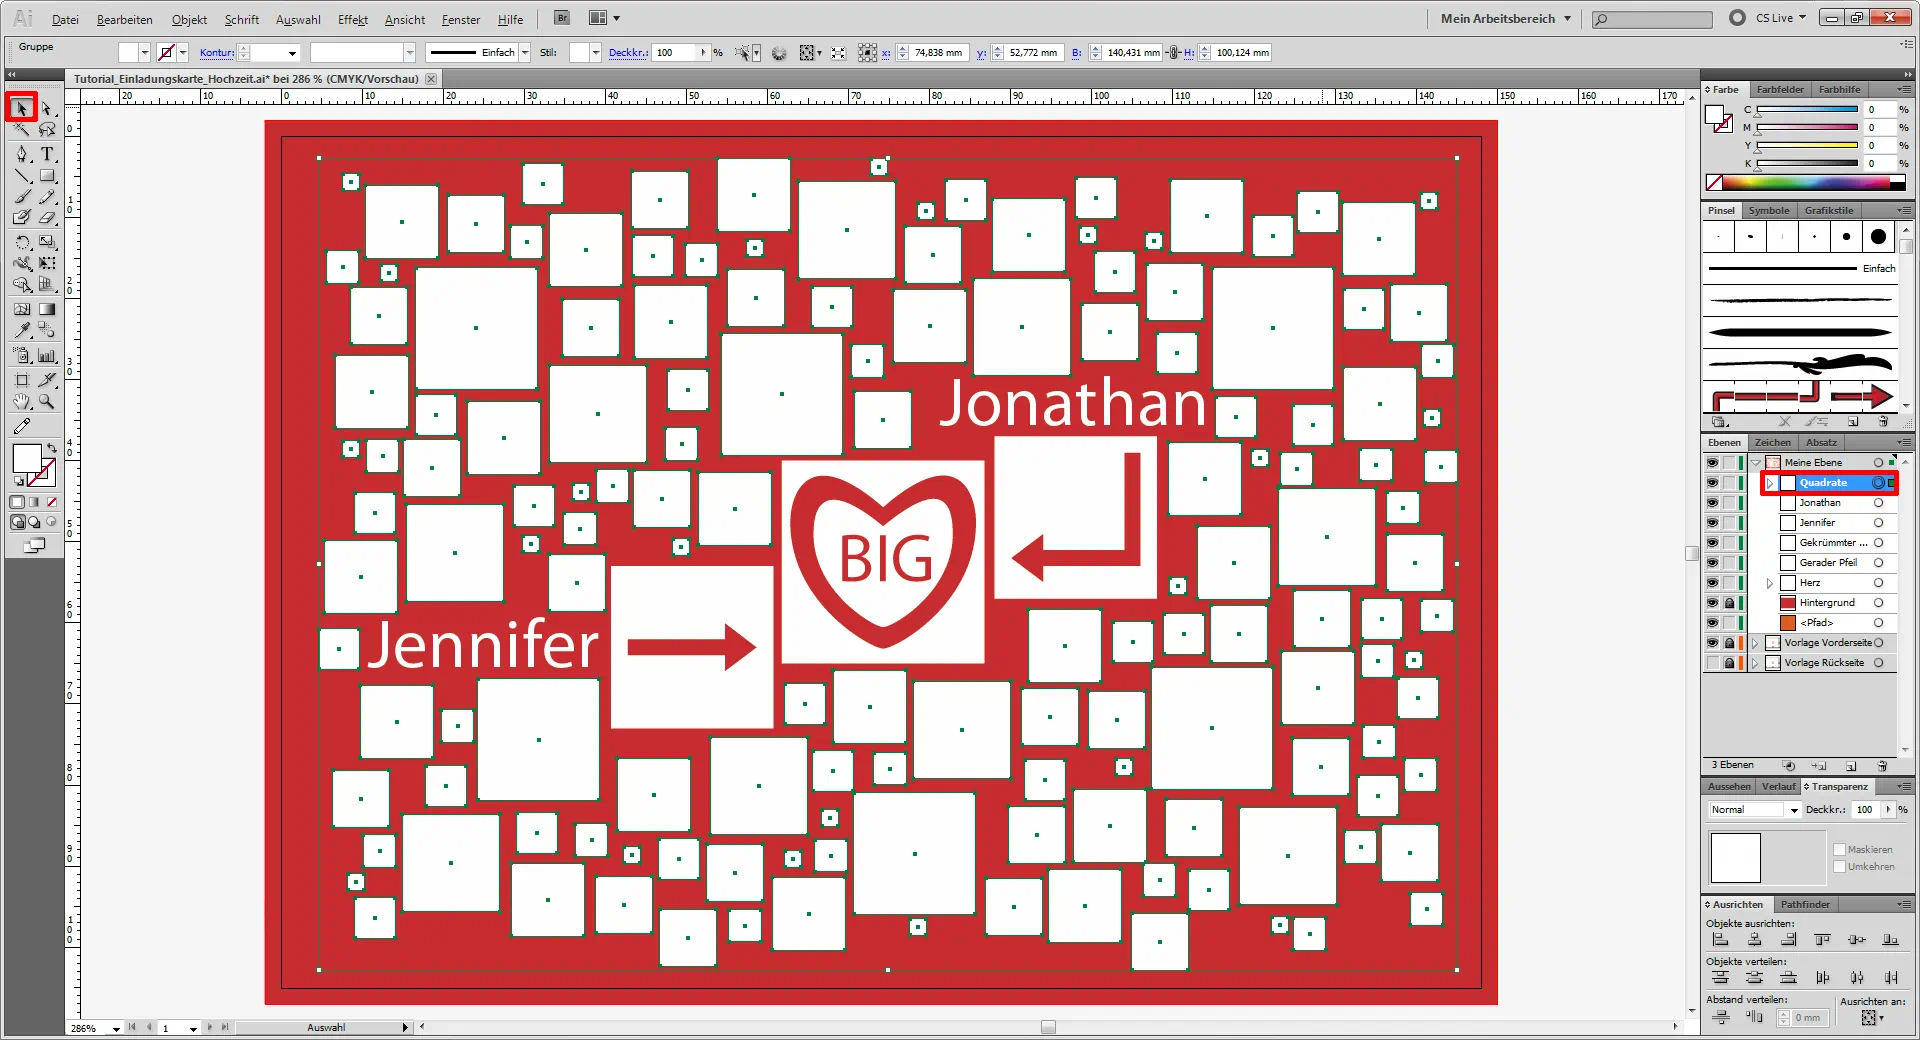Switch to the Pathfinder tab
This screenshot has height=1040, width=1920.
coord(1805,904)
